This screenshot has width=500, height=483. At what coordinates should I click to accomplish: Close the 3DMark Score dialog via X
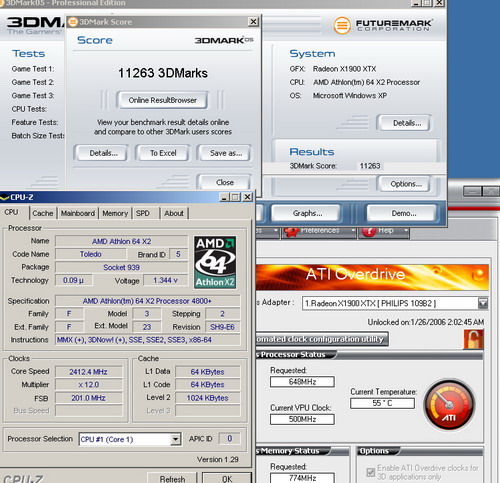pos(253,22)
